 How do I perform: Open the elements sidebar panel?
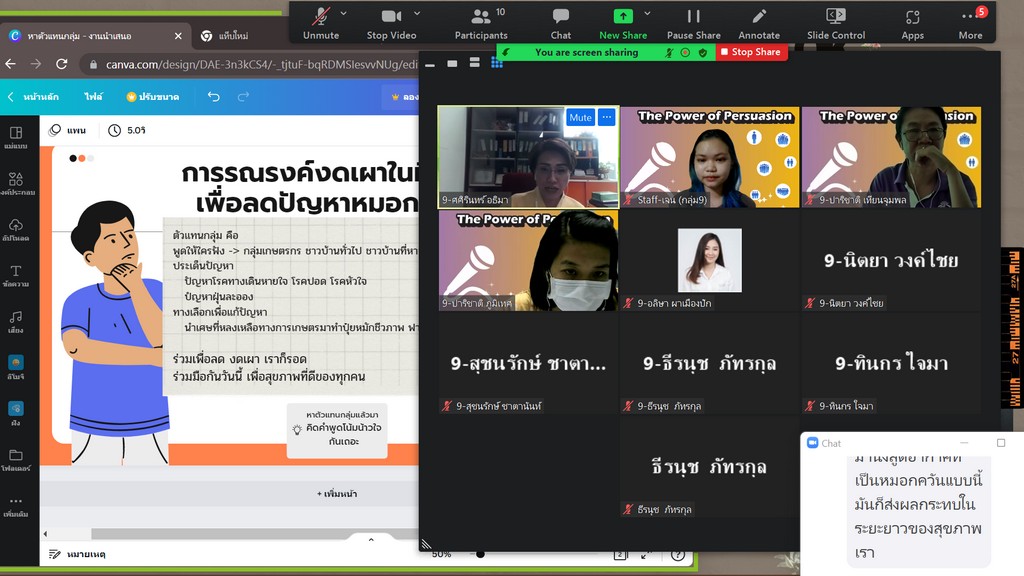[16, 184]
